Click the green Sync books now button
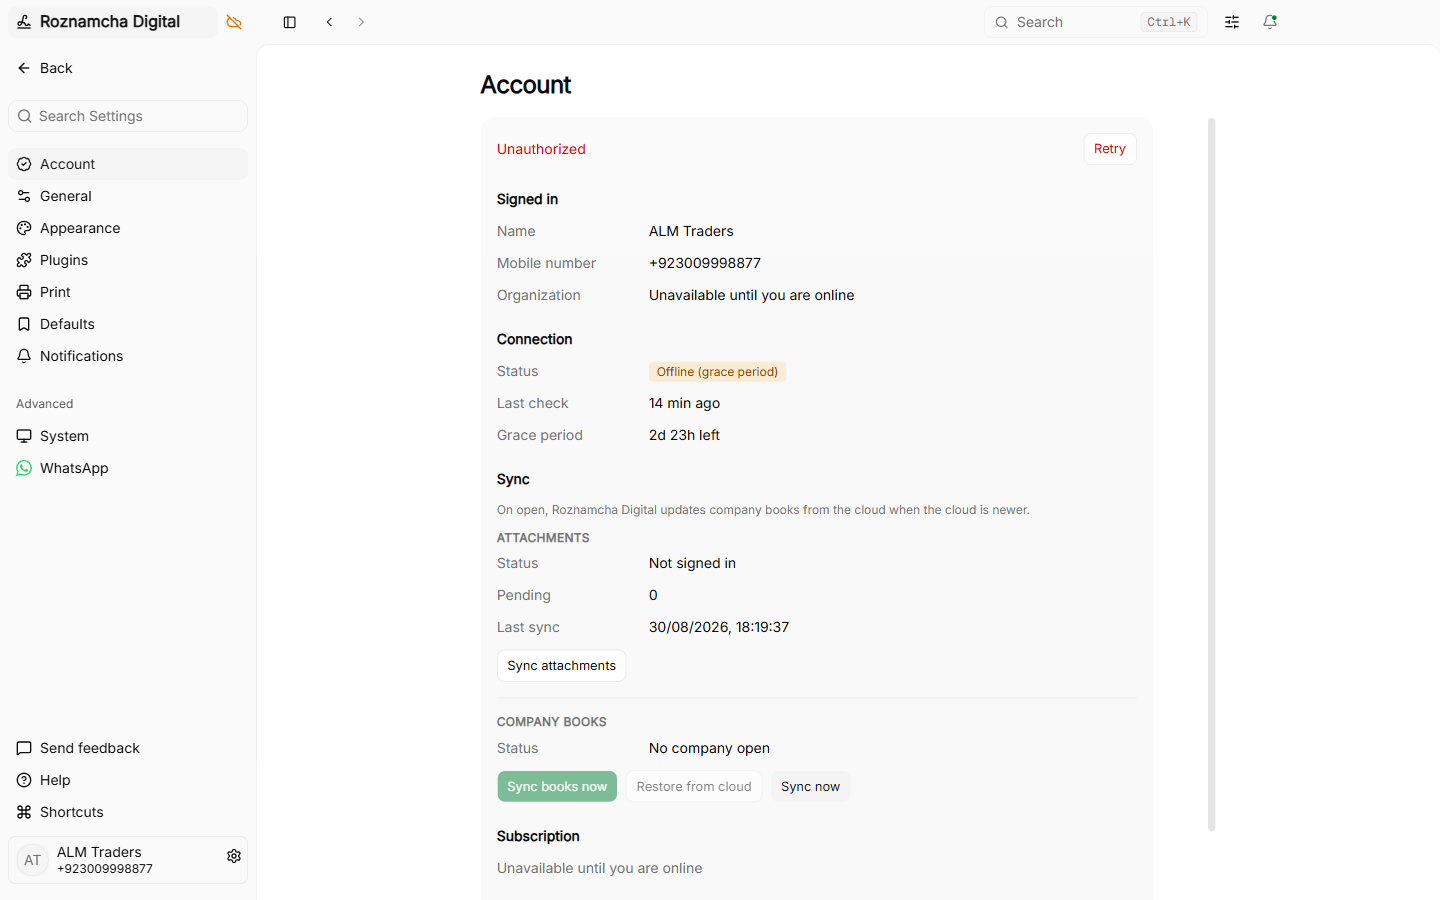Viewport: 1440px width, 900px height. tap(557, 787)
